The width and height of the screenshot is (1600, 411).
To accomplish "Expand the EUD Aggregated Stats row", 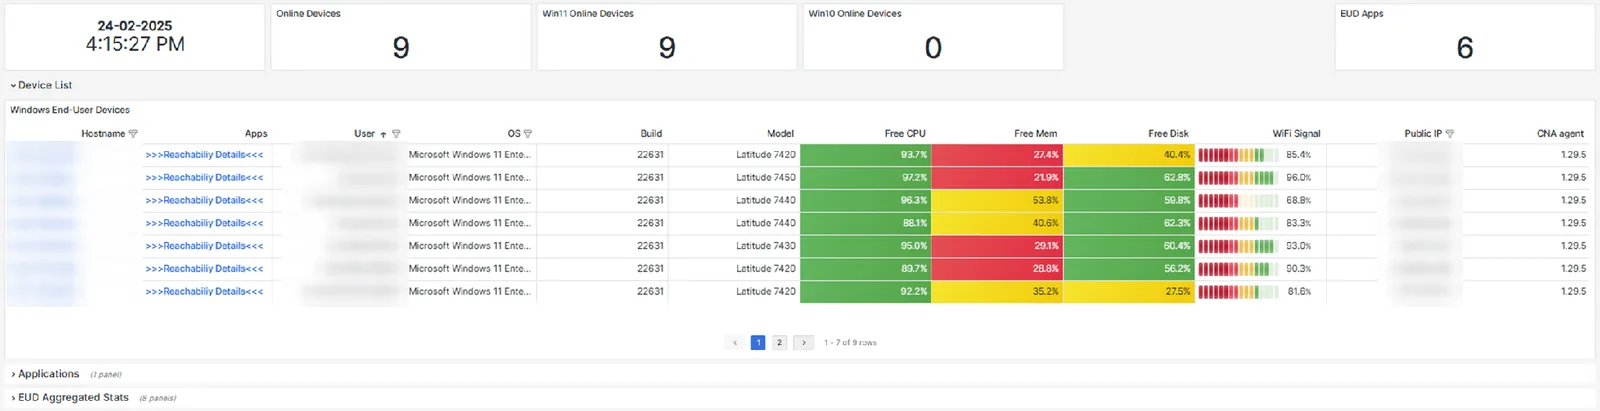I will click(70, 398).
